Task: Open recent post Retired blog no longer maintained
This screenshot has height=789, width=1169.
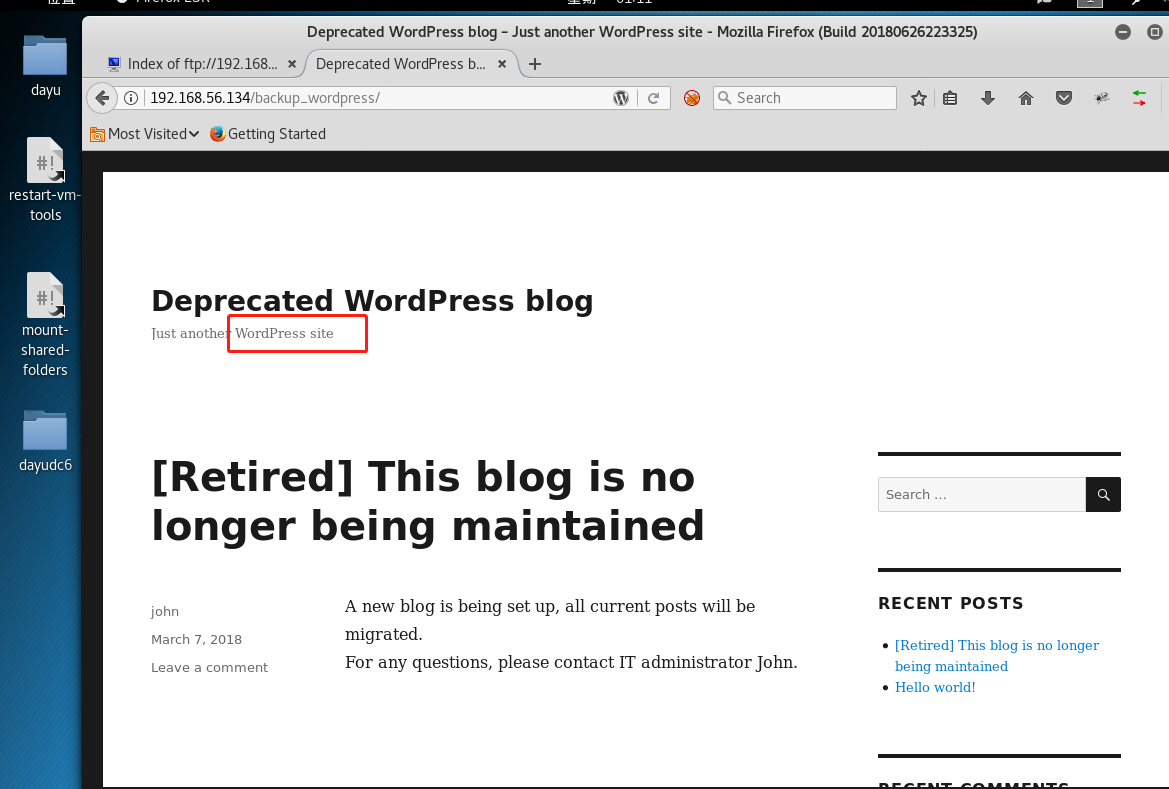Action: click(x=997, y=656)
